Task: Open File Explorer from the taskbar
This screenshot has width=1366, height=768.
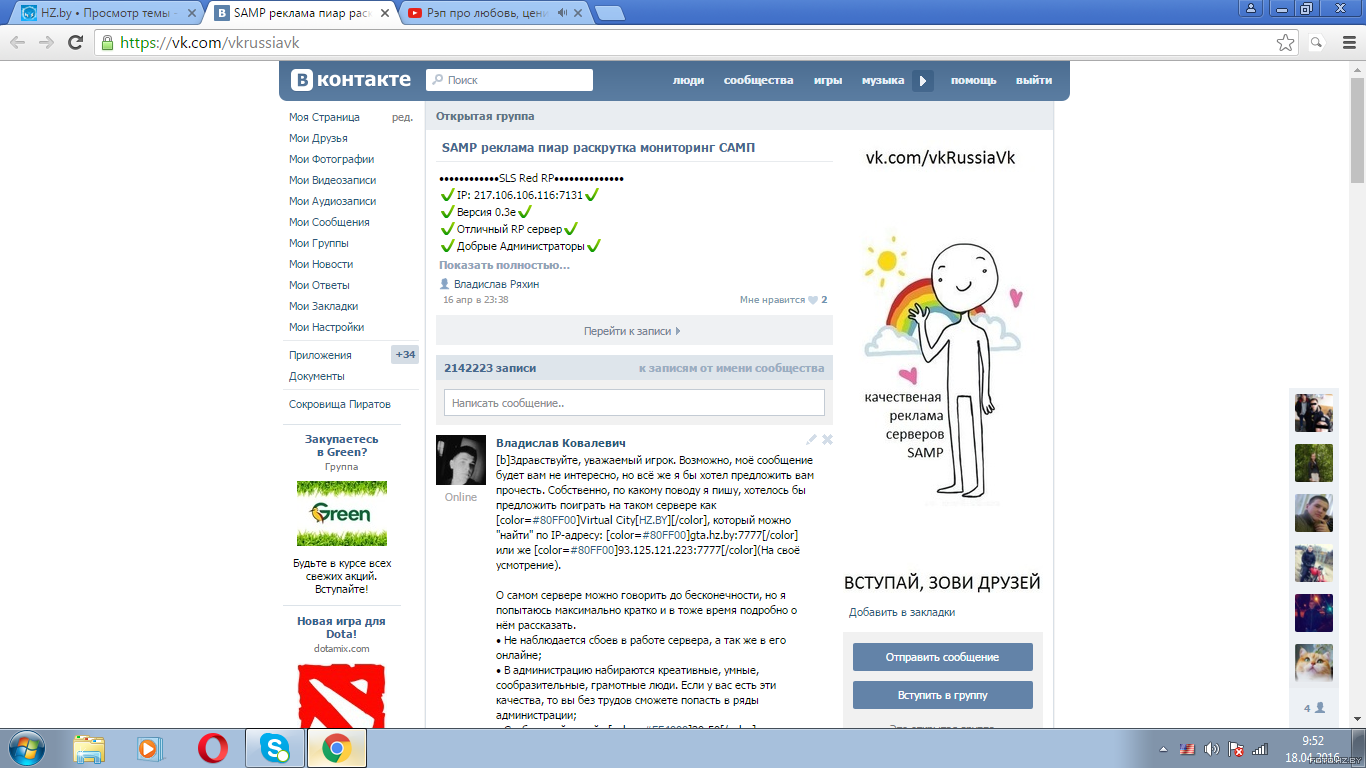Action: click(89, 748)
